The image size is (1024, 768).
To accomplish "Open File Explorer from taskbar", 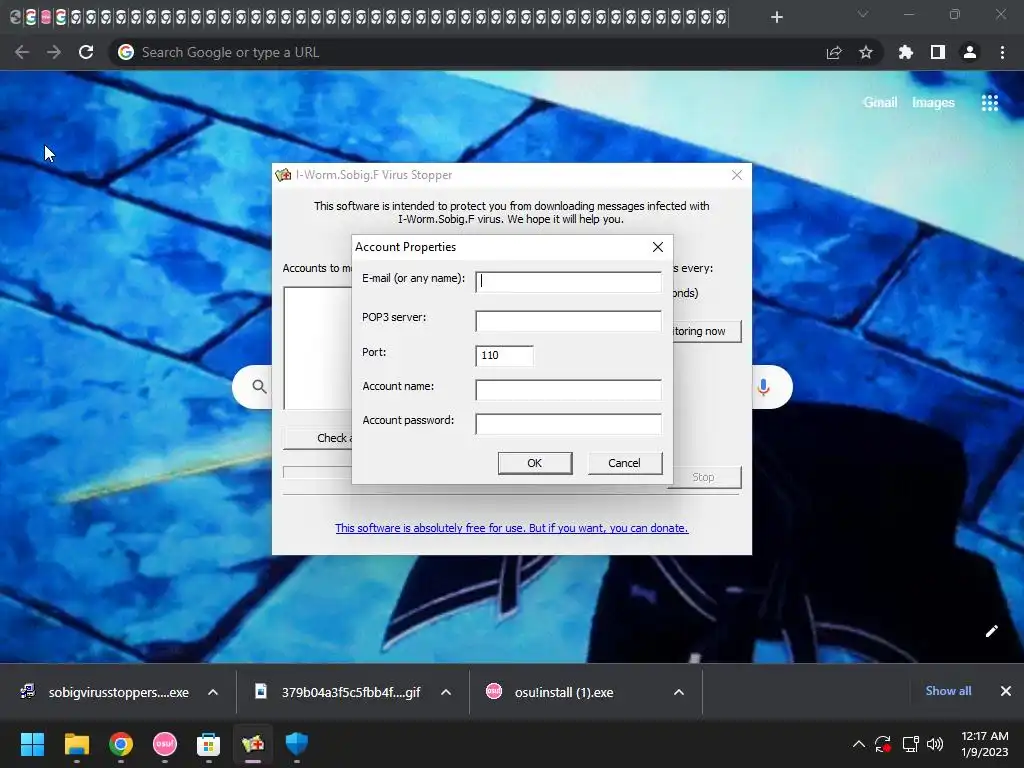I will [76, 744].
